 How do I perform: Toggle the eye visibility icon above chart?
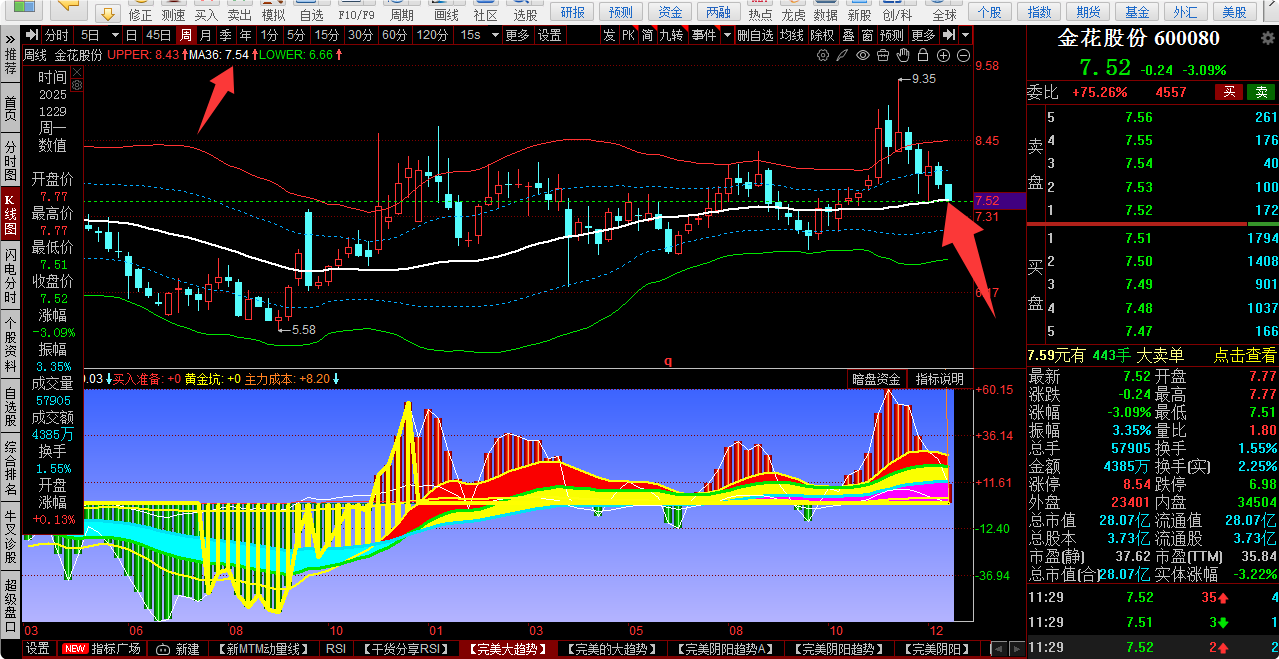pyautogui.click(x=862, y=55)
